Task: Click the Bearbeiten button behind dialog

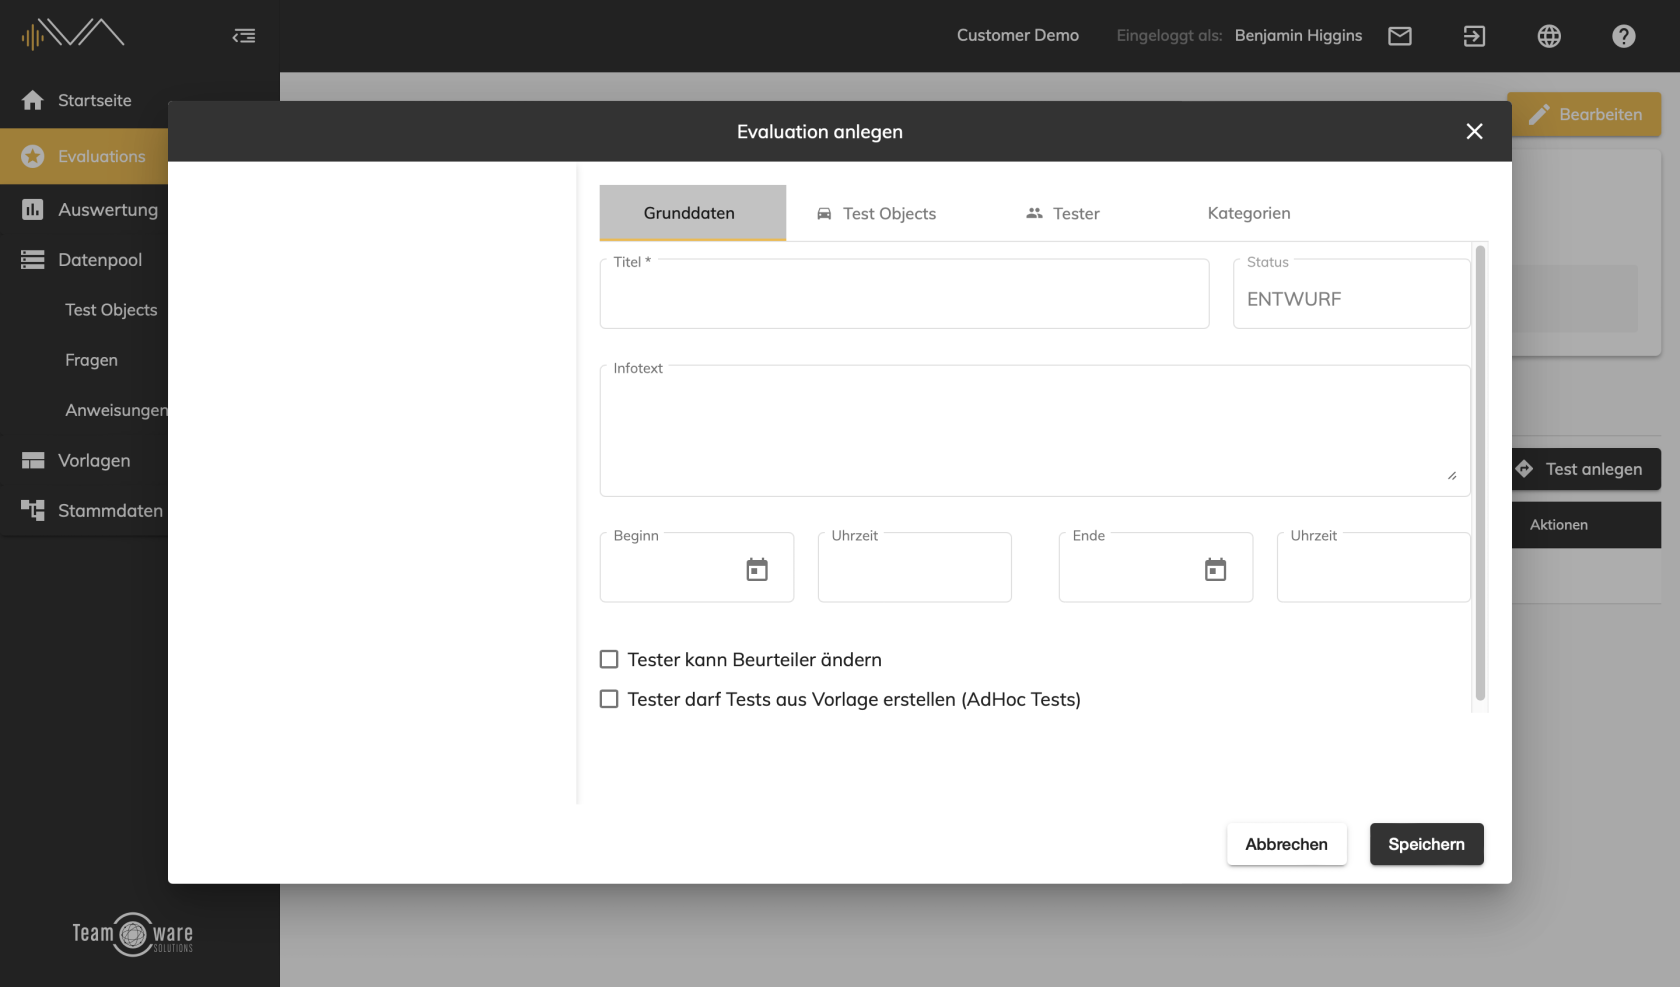Action: (x=1585, y=114)
